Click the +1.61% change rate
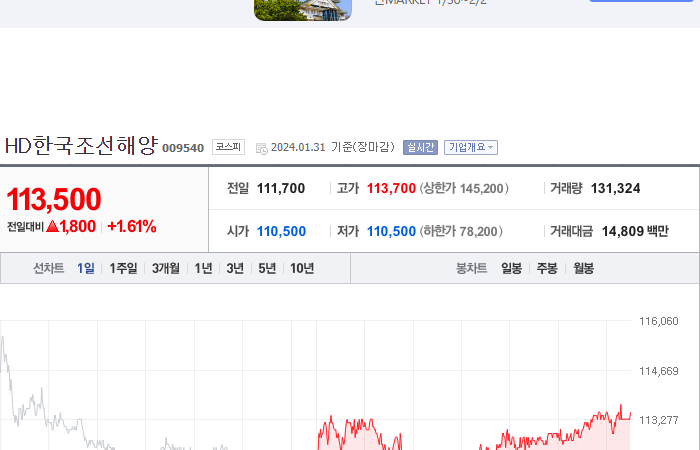The height and width of the screenshot is (450, 700). pos(132,226)
